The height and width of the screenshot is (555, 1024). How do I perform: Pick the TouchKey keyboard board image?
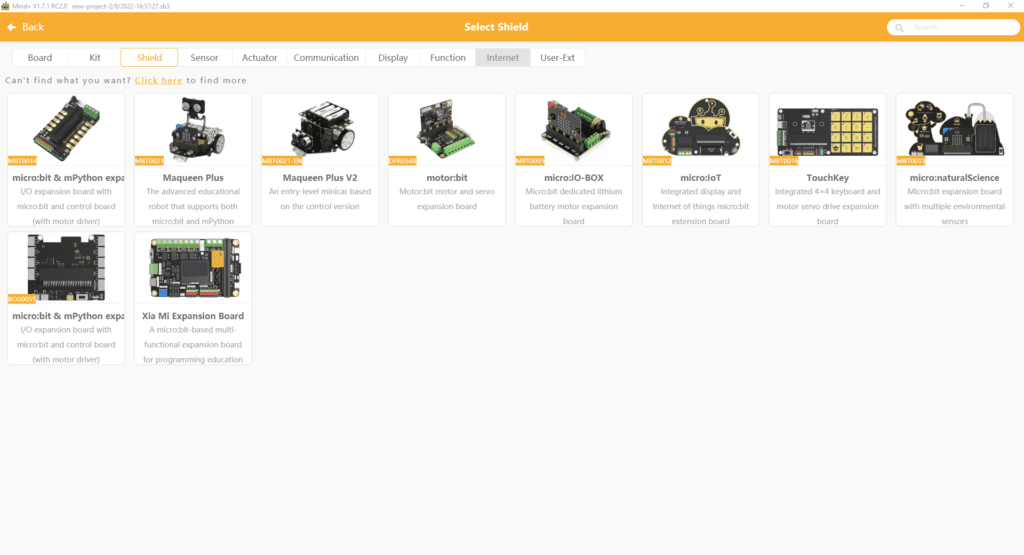coord(827,131)
